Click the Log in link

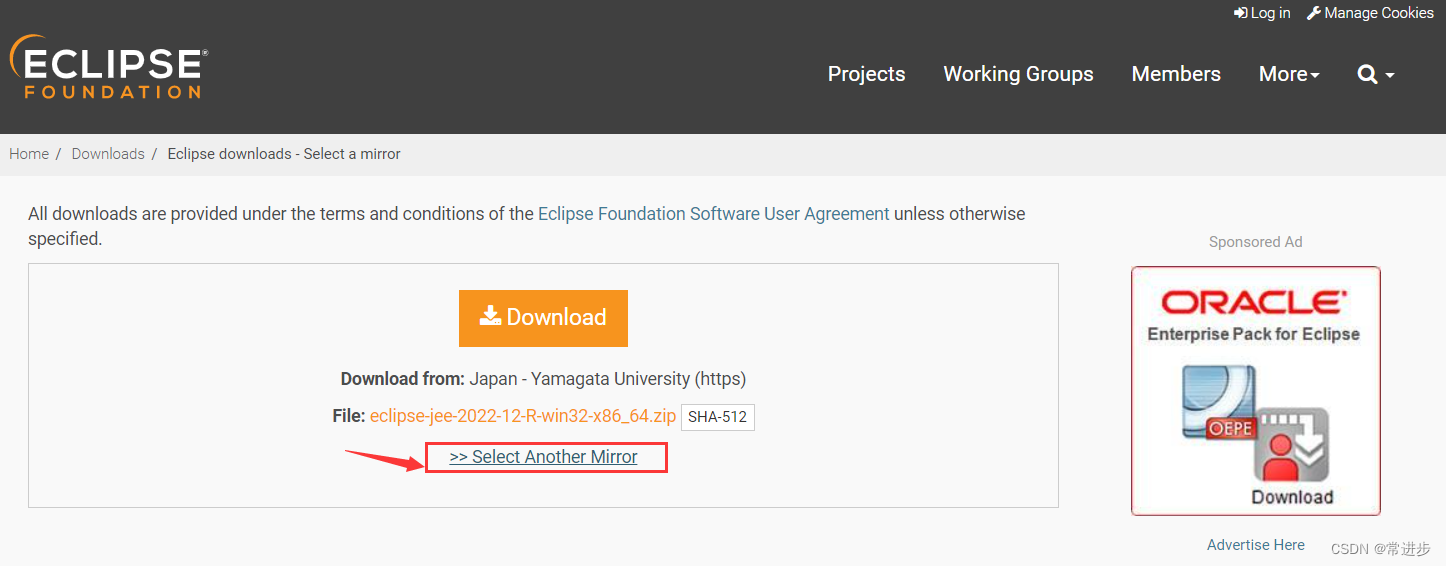click(1262, 13)
